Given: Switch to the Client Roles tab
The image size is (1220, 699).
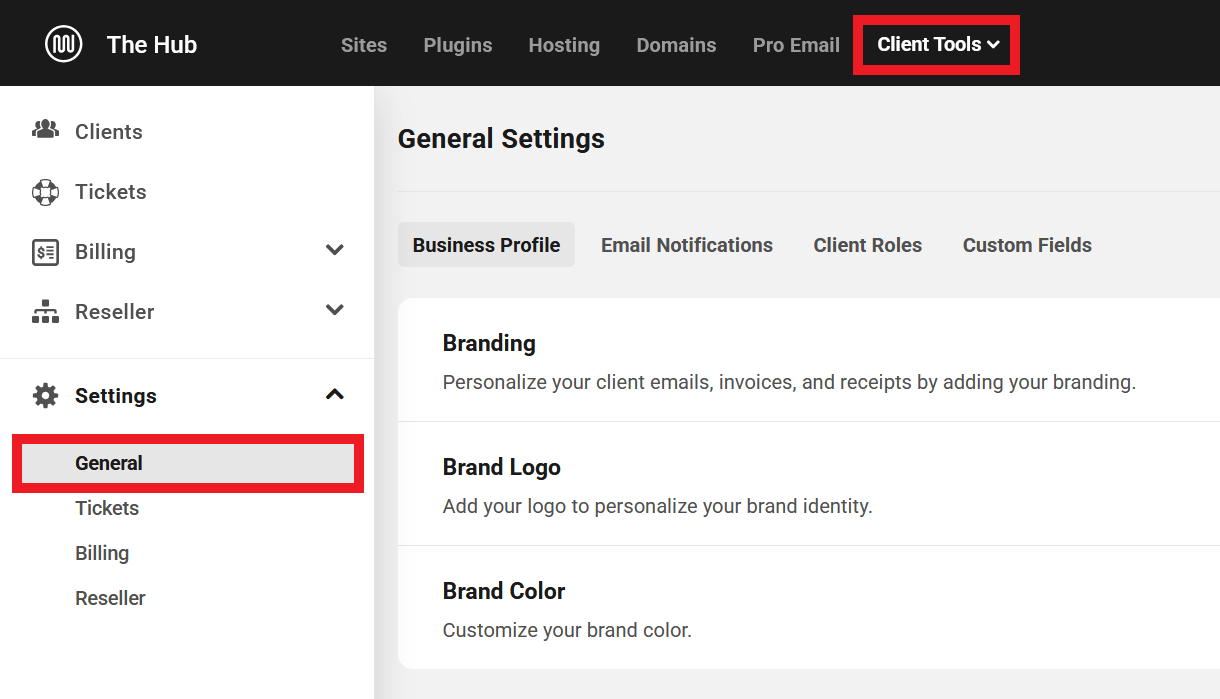Looking at the screenshot, I should (x=868, y=245).
